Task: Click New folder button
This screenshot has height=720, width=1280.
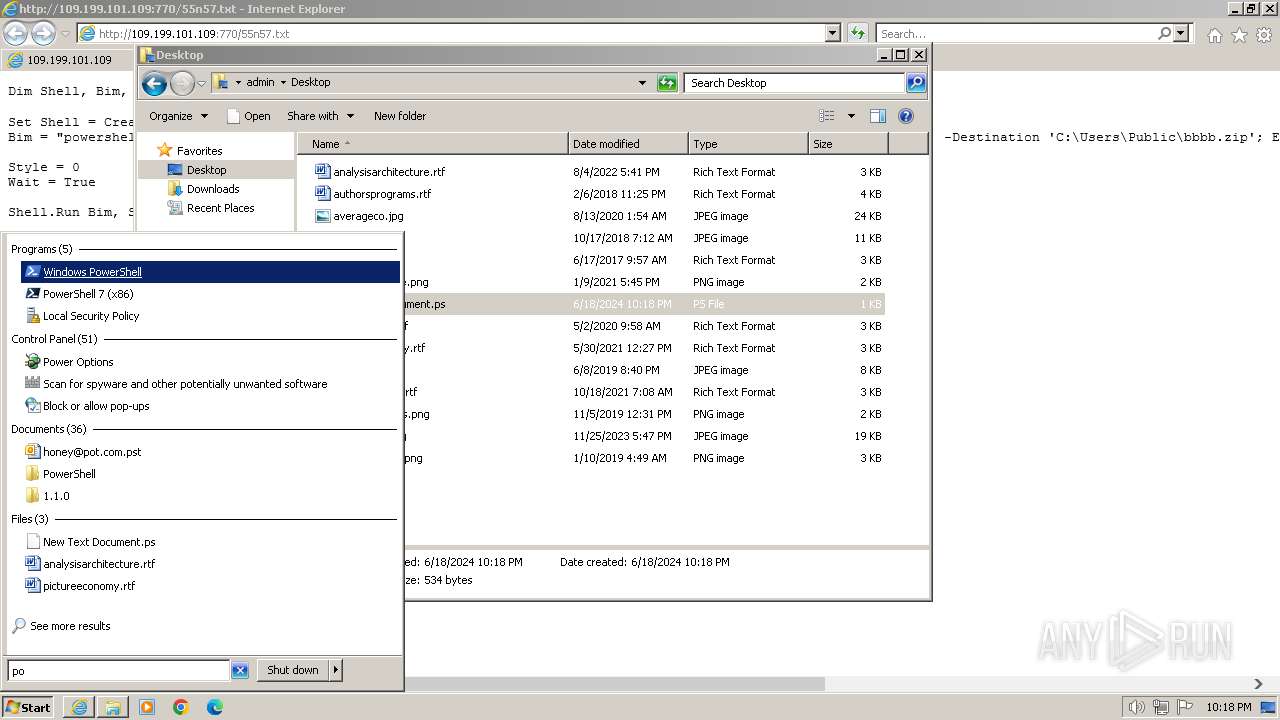Action: (400, 116)
